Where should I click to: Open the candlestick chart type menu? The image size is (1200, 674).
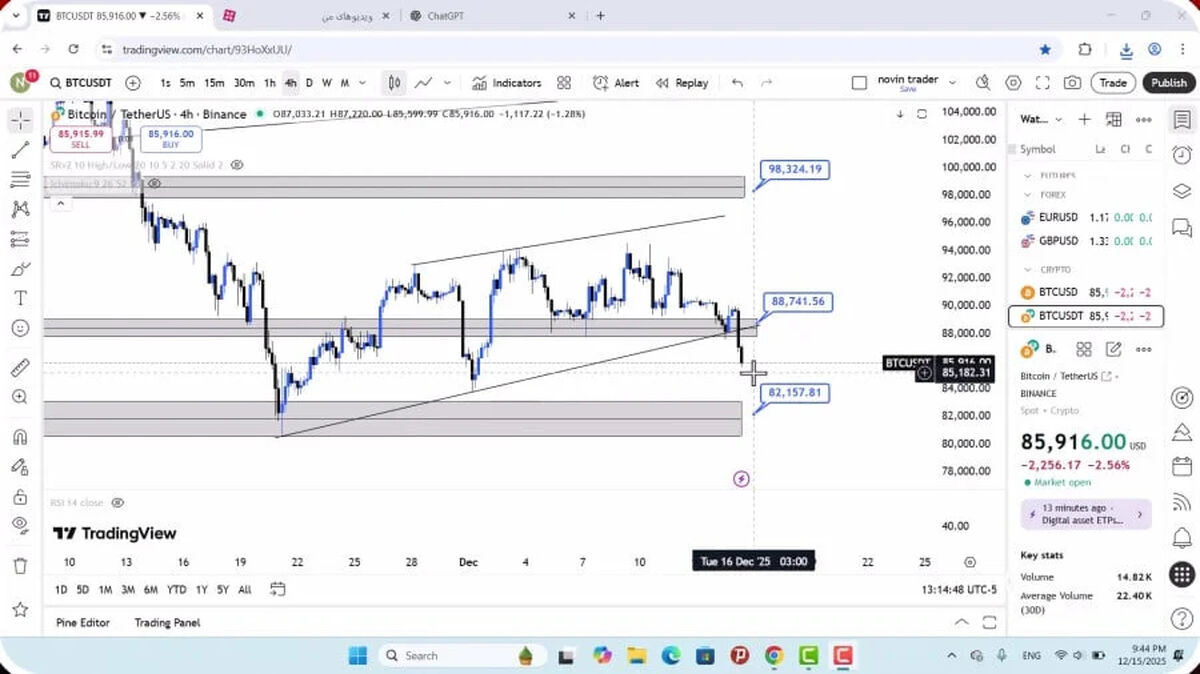[395, 83]
